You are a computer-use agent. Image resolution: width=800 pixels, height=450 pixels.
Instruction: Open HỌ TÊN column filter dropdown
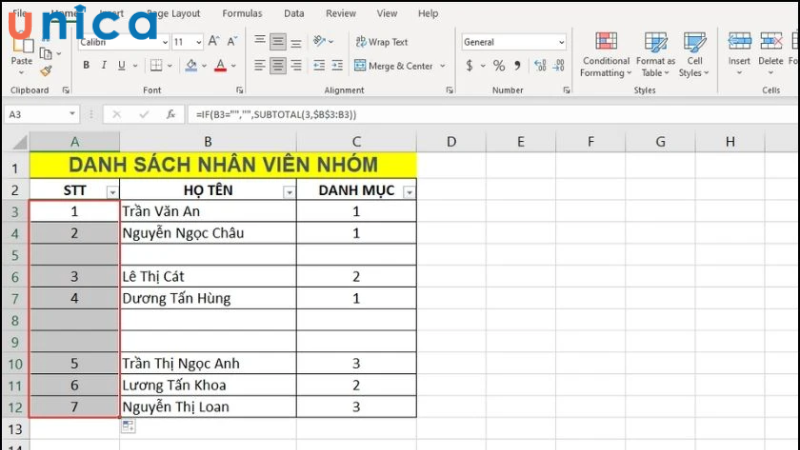coord(289,192)
